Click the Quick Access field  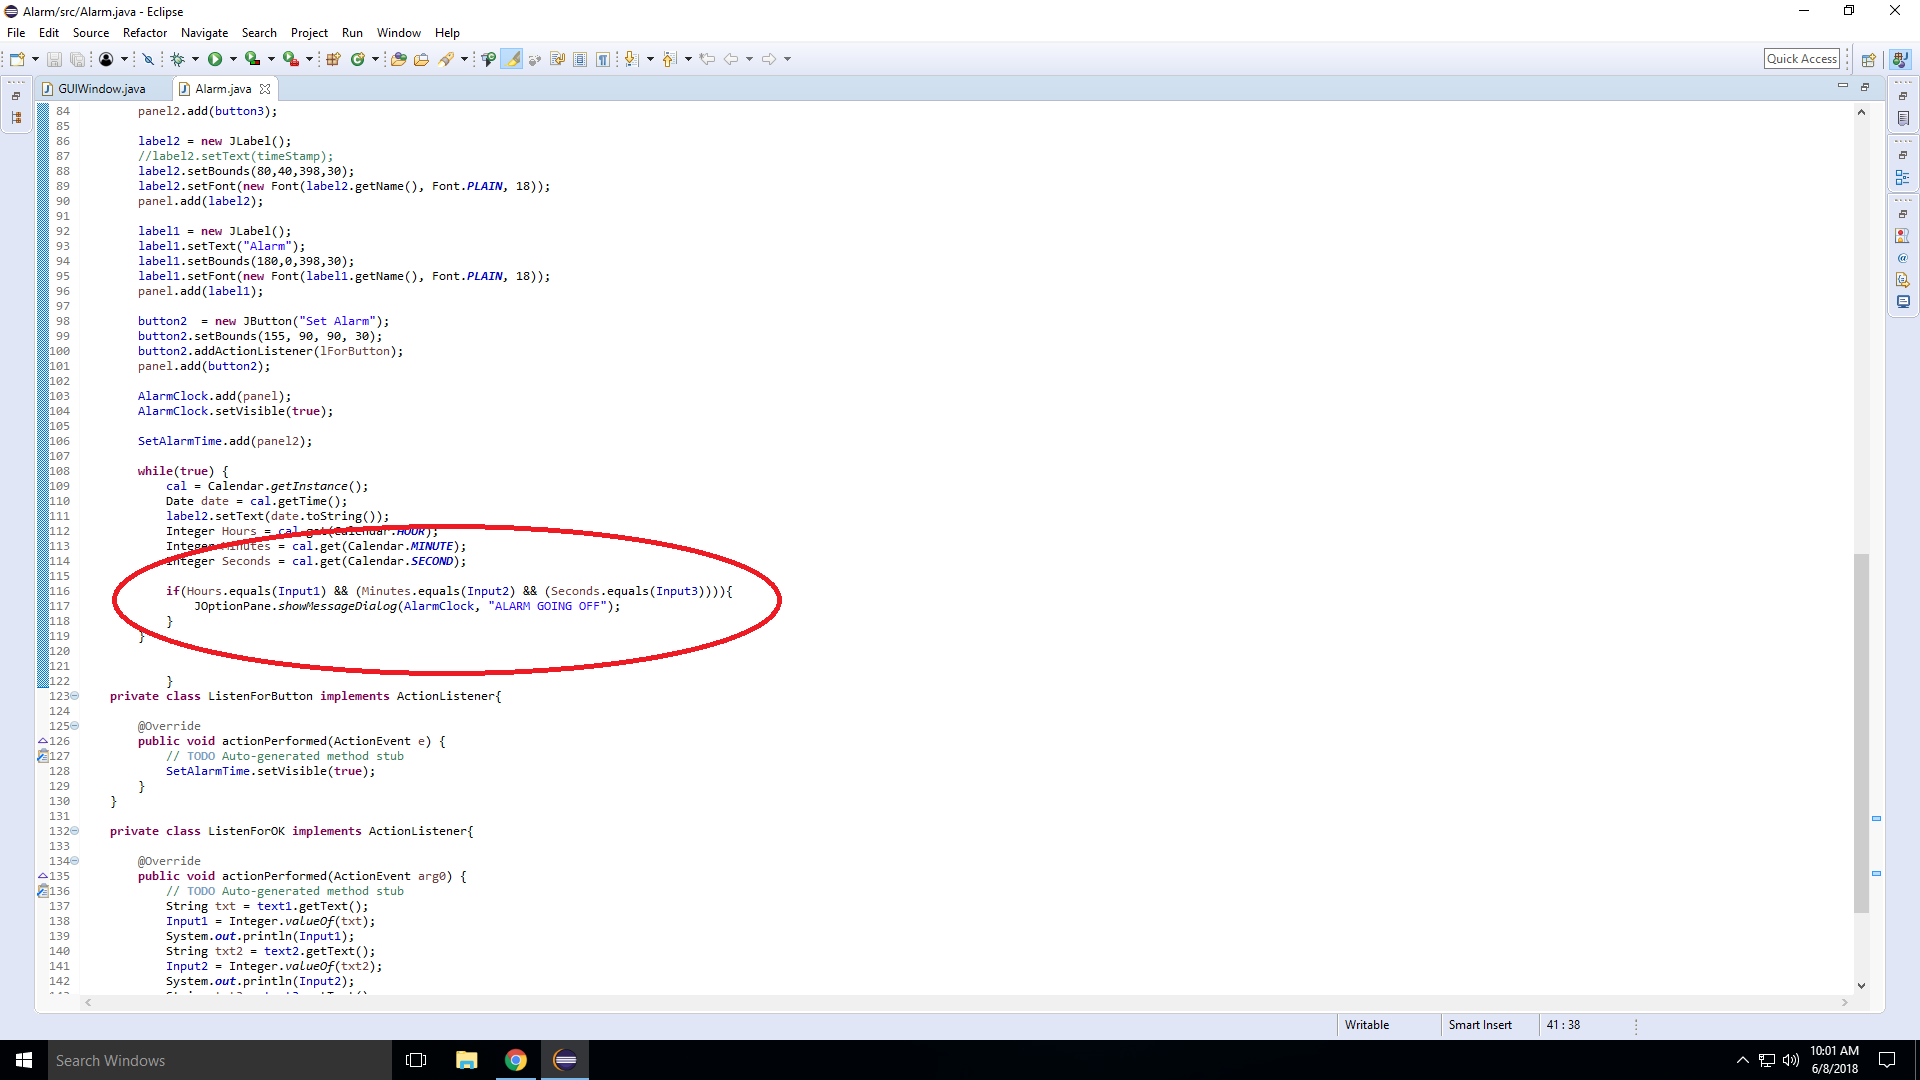pos(1801,59)
